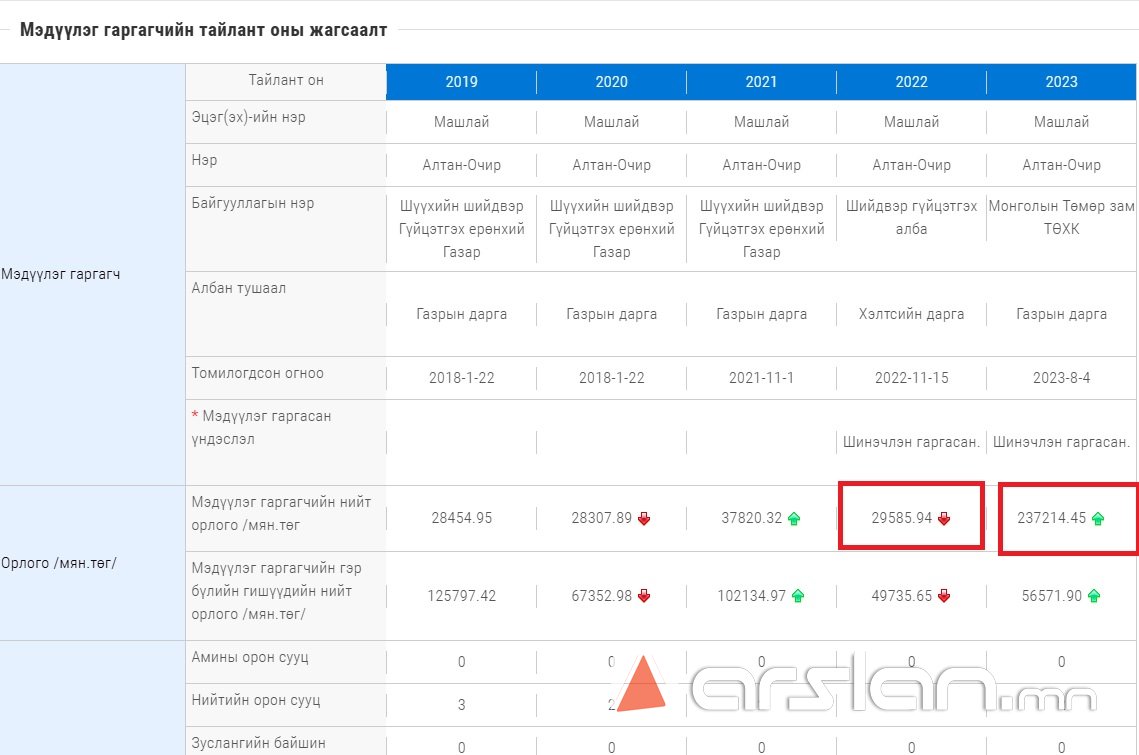Viewport: 1139px width, 755px height.
Task: Click 'Монголын Төмөр зам ТӨХК' organization cell
Action: coord(1061,217)
